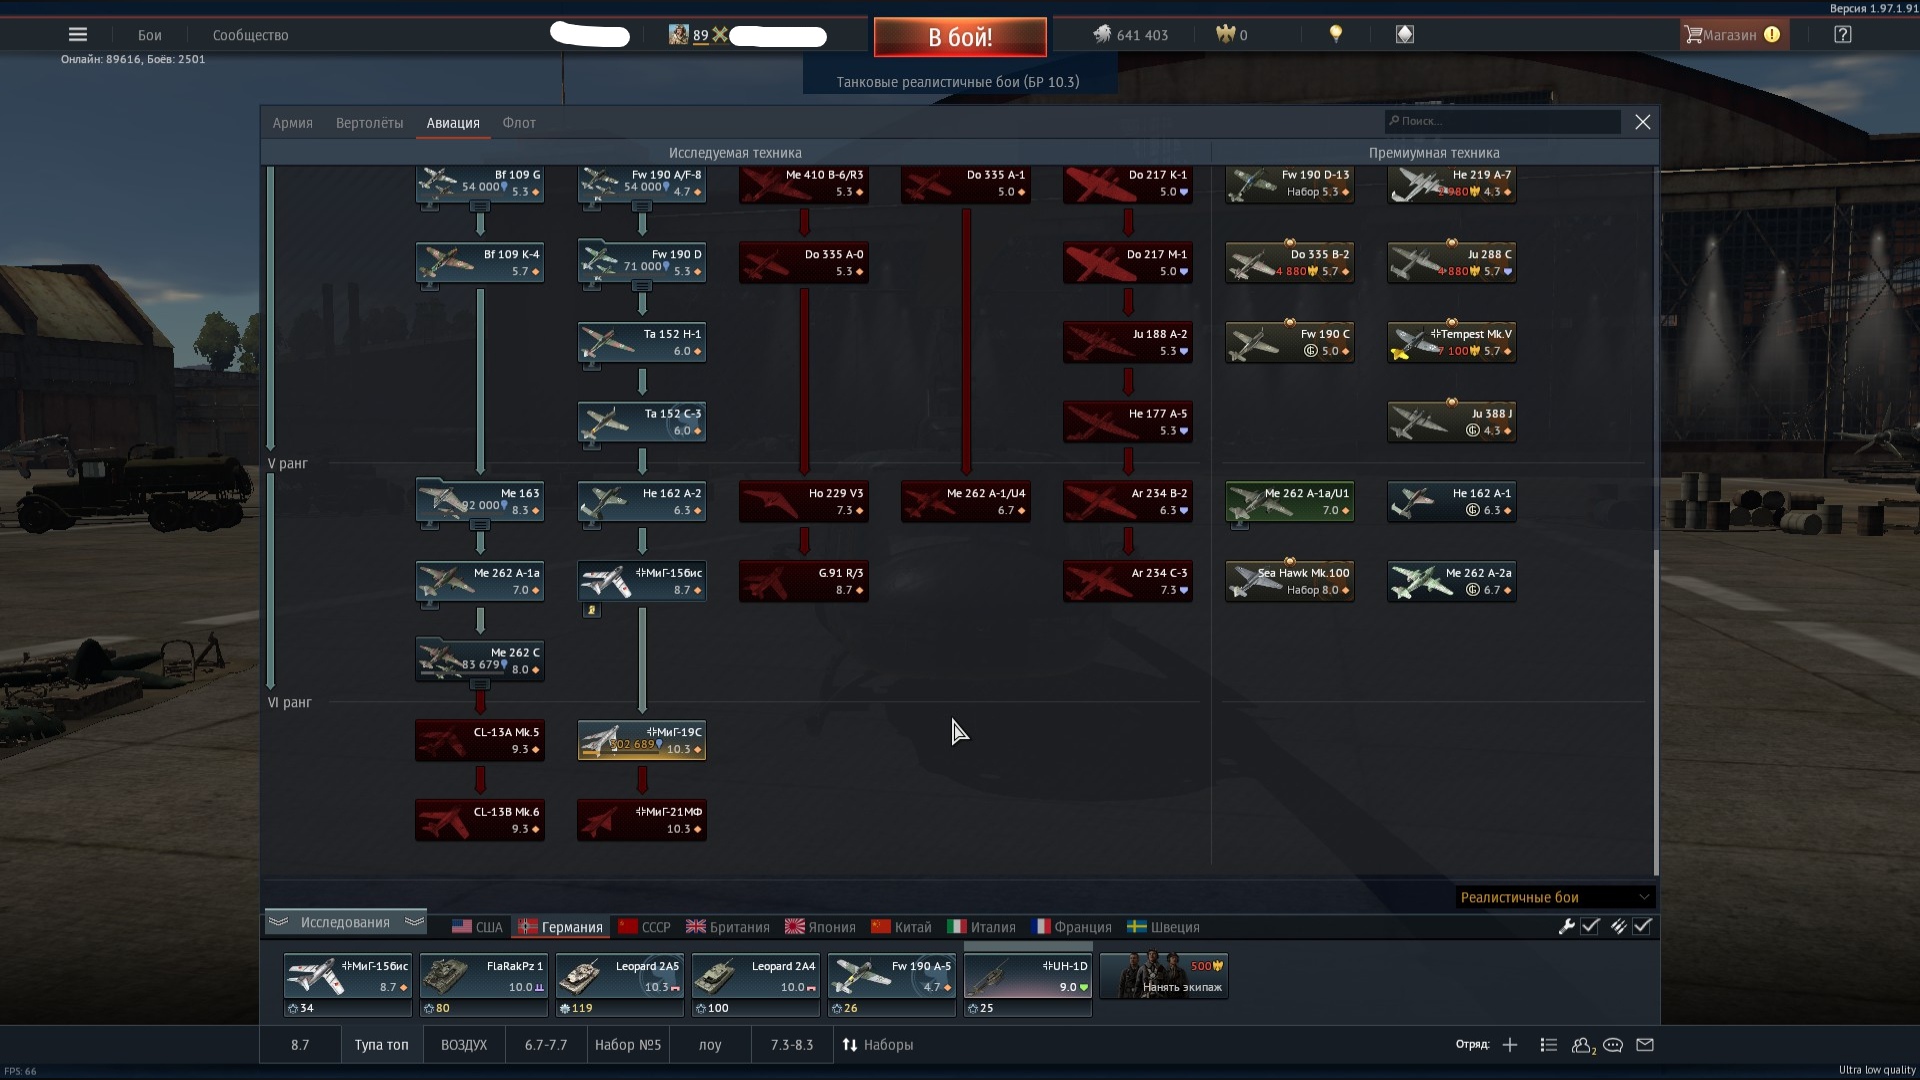1920x1080 pixels.
Task: Expand the Fw 190 D vehicle group
Action: [x=642, y=286]
